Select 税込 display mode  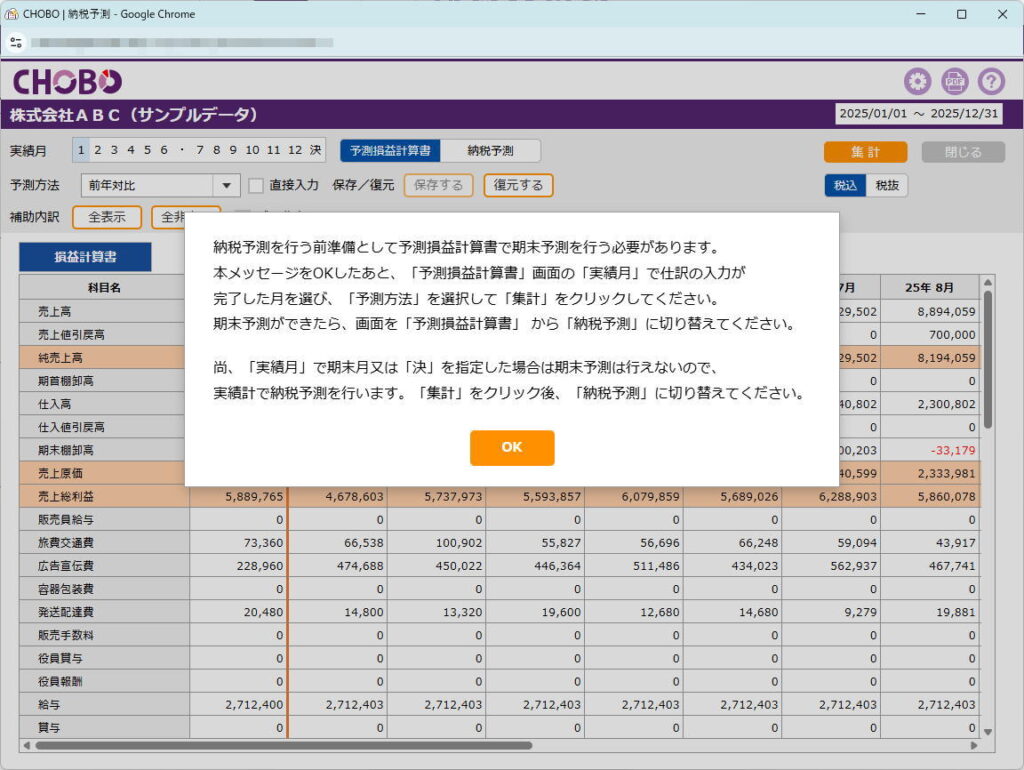pyautogui.click(x=845, y=185)
